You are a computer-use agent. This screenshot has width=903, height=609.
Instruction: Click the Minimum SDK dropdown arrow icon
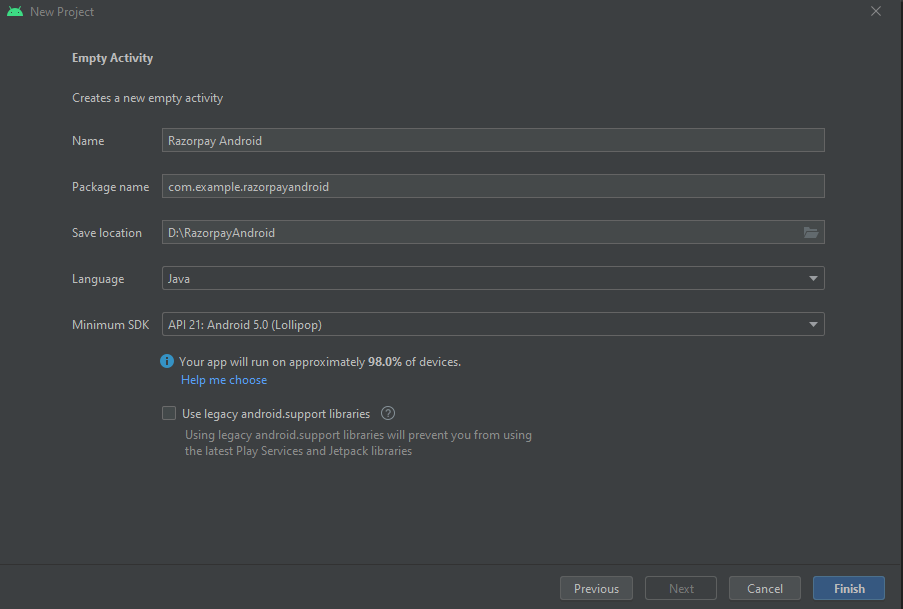click(x=813, y=324)
